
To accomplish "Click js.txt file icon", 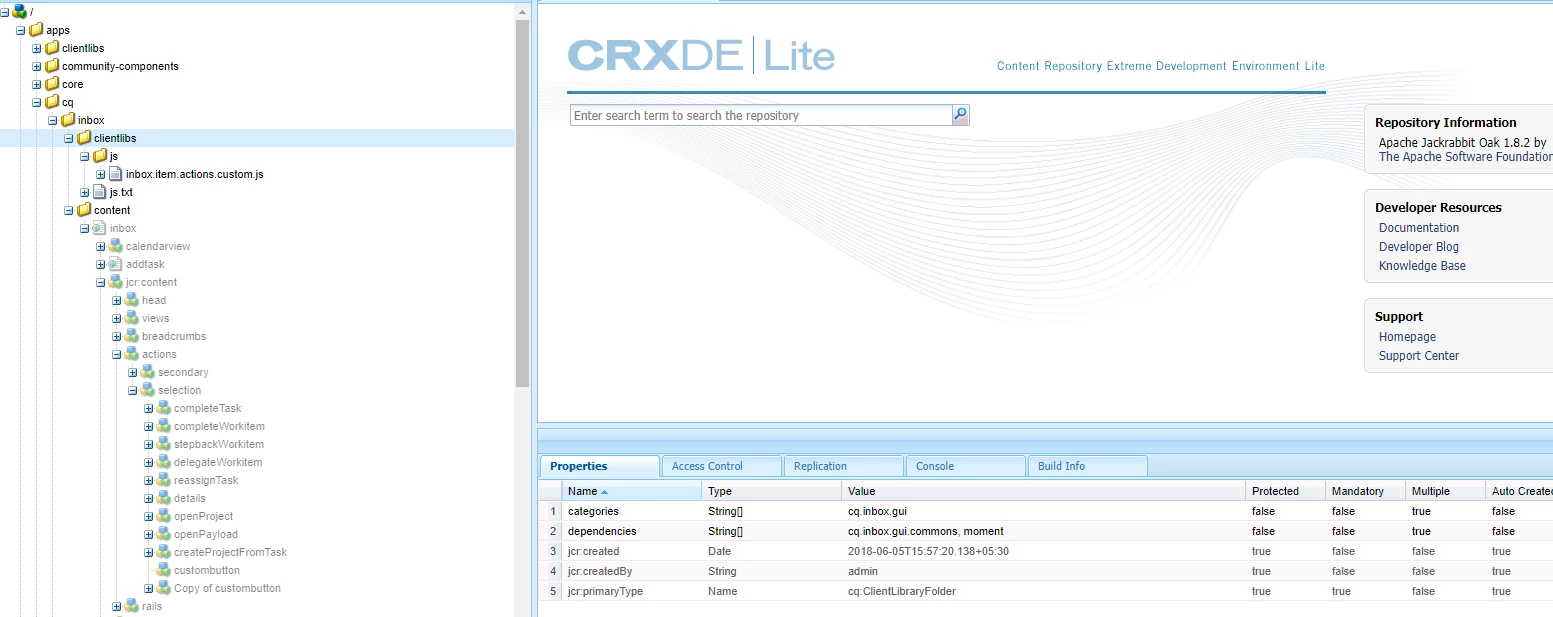I will coord(100,192).
